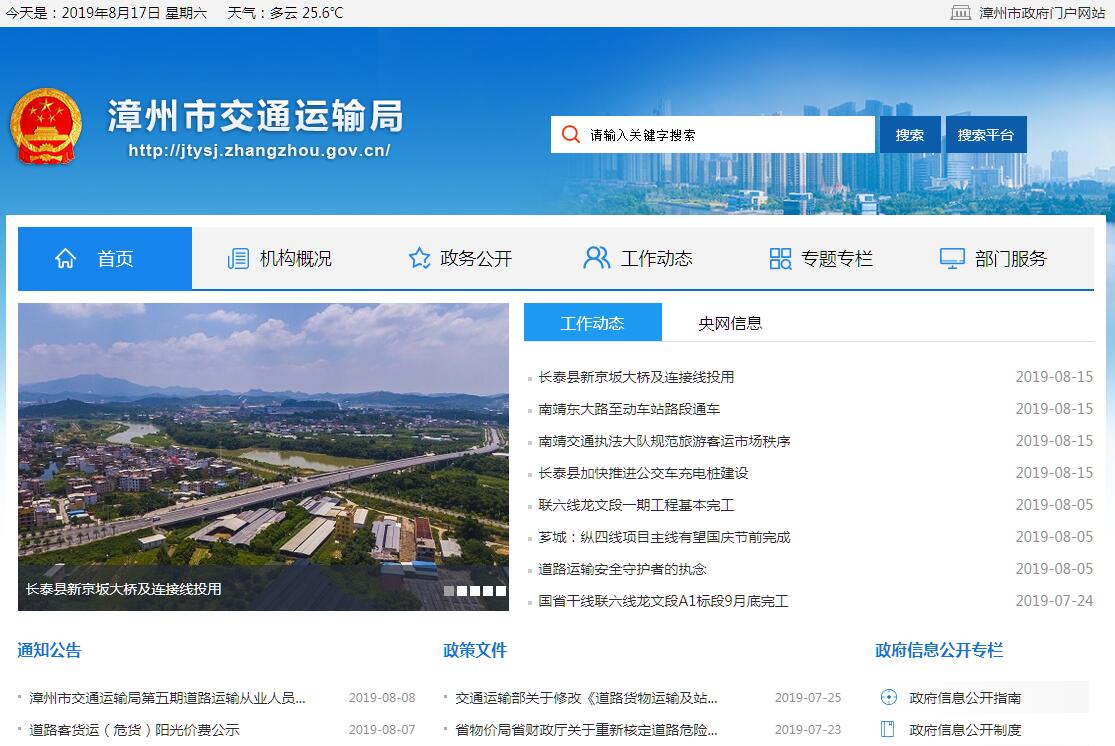The width and height of the screenshot is (1115, 746).
Task: Click the star icon beside 政务公开
Action: click(419, 259)
